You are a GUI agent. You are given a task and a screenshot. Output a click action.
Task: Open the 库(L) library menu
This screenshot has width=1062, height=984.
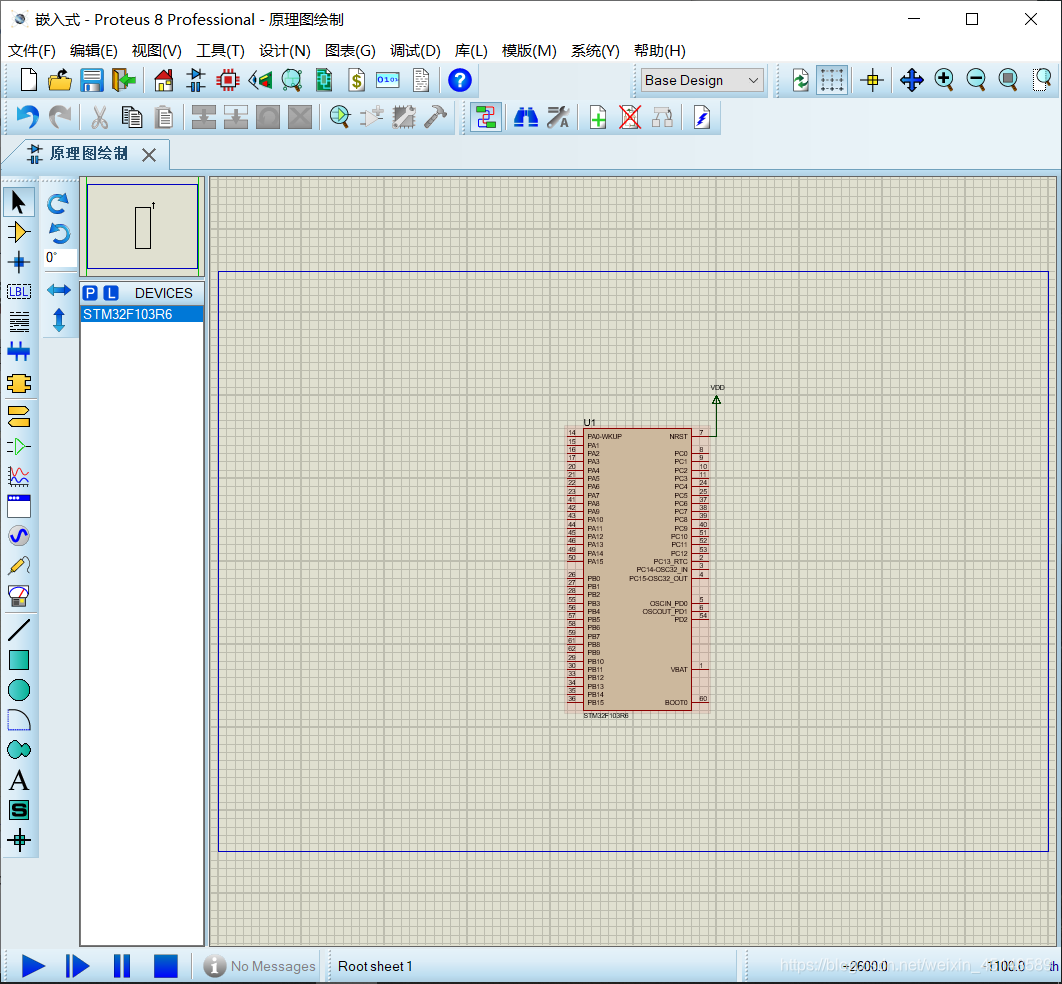(x=471, y=51)
